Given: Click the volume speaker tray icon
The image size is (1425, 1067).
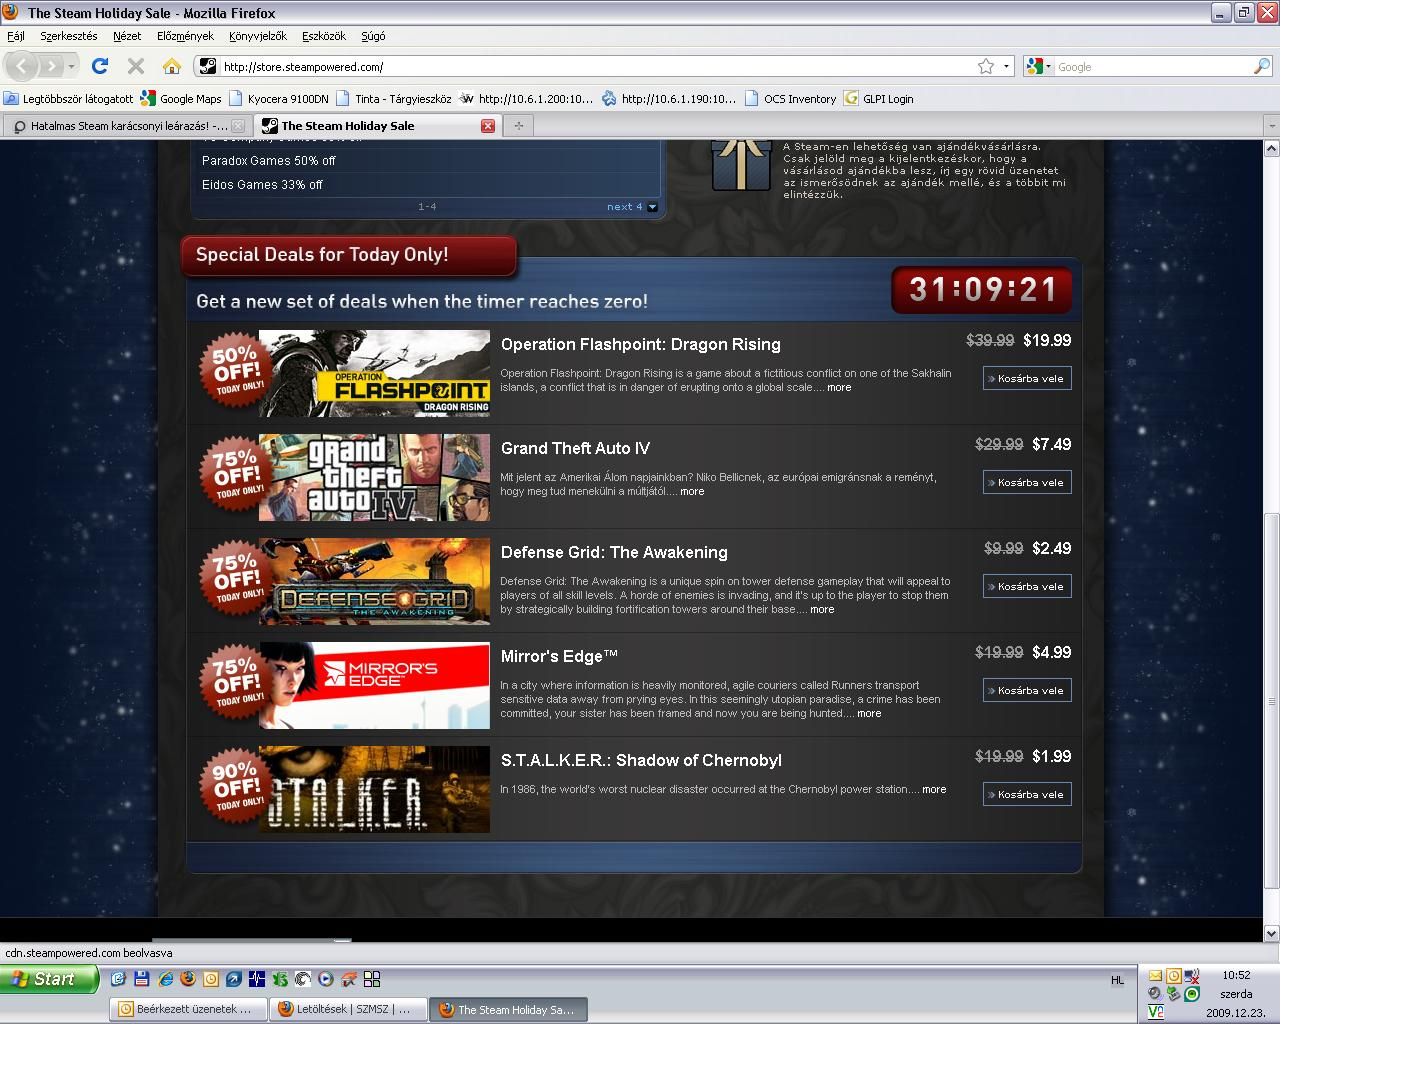Looking at the screenshot, I should coord(1154,993).
